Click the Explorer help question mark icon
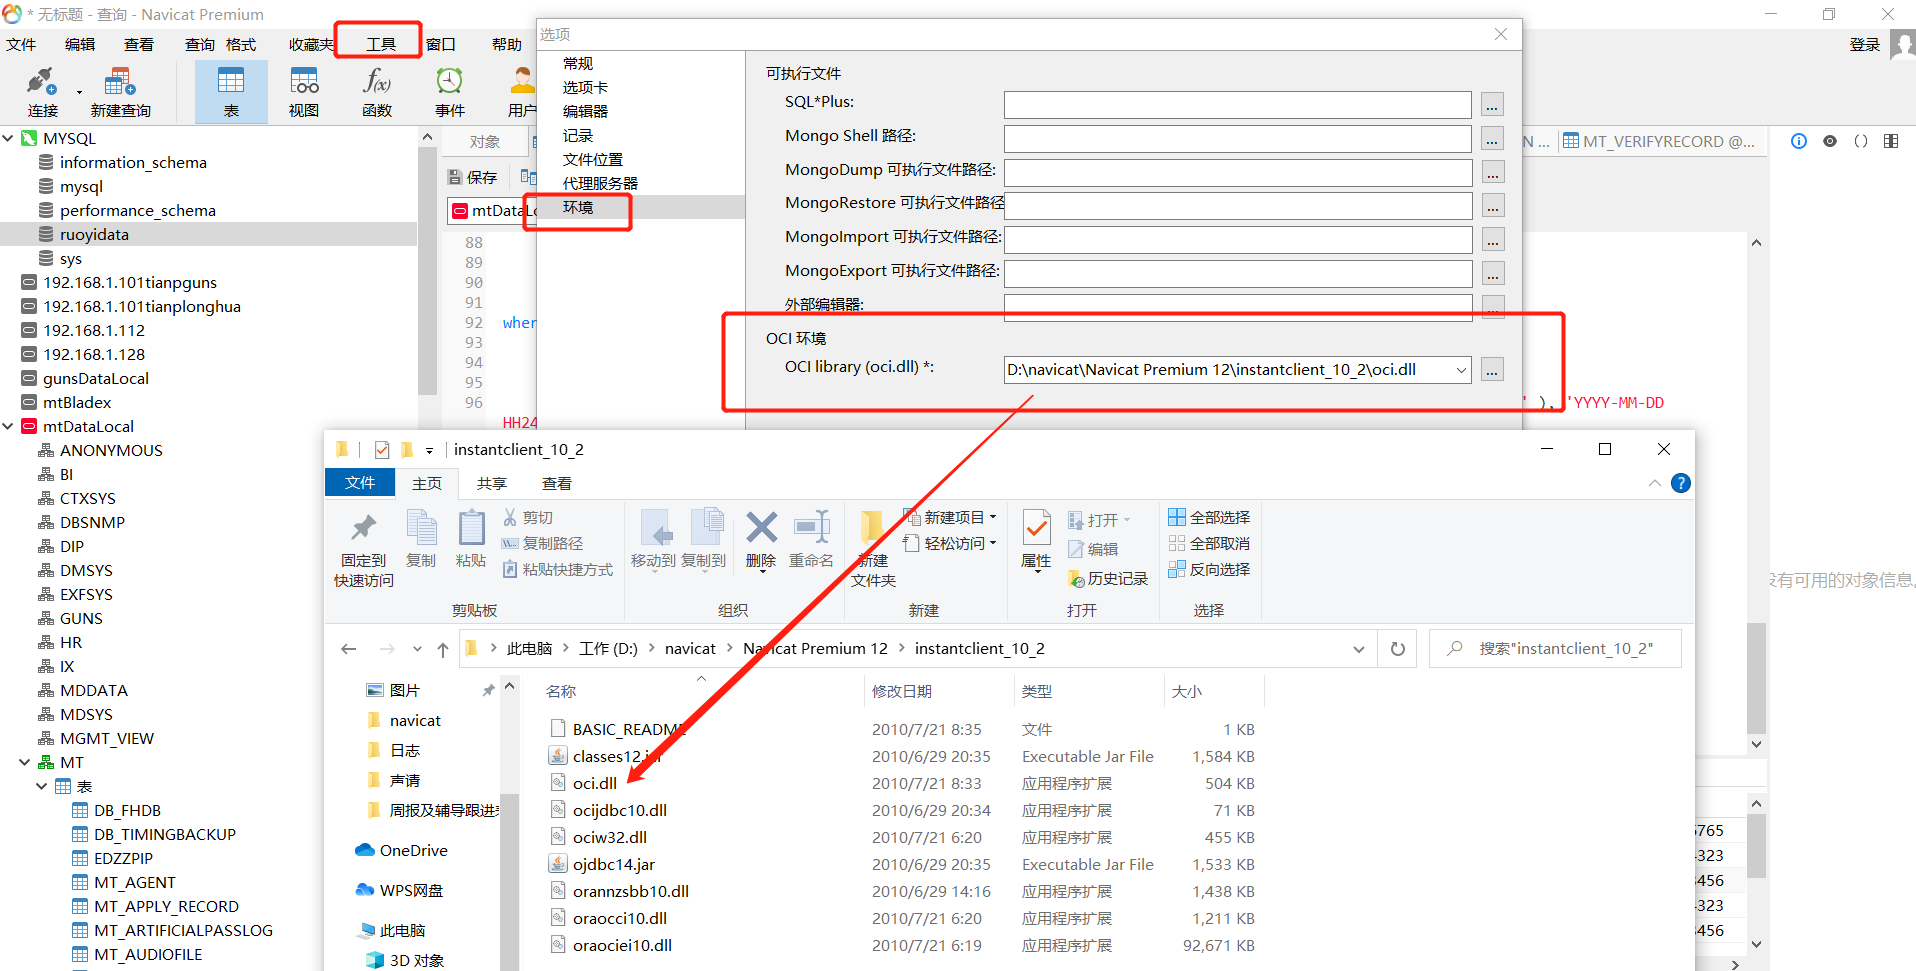The height and width of the screenshot is (971, 1916). pos(1681,483)
